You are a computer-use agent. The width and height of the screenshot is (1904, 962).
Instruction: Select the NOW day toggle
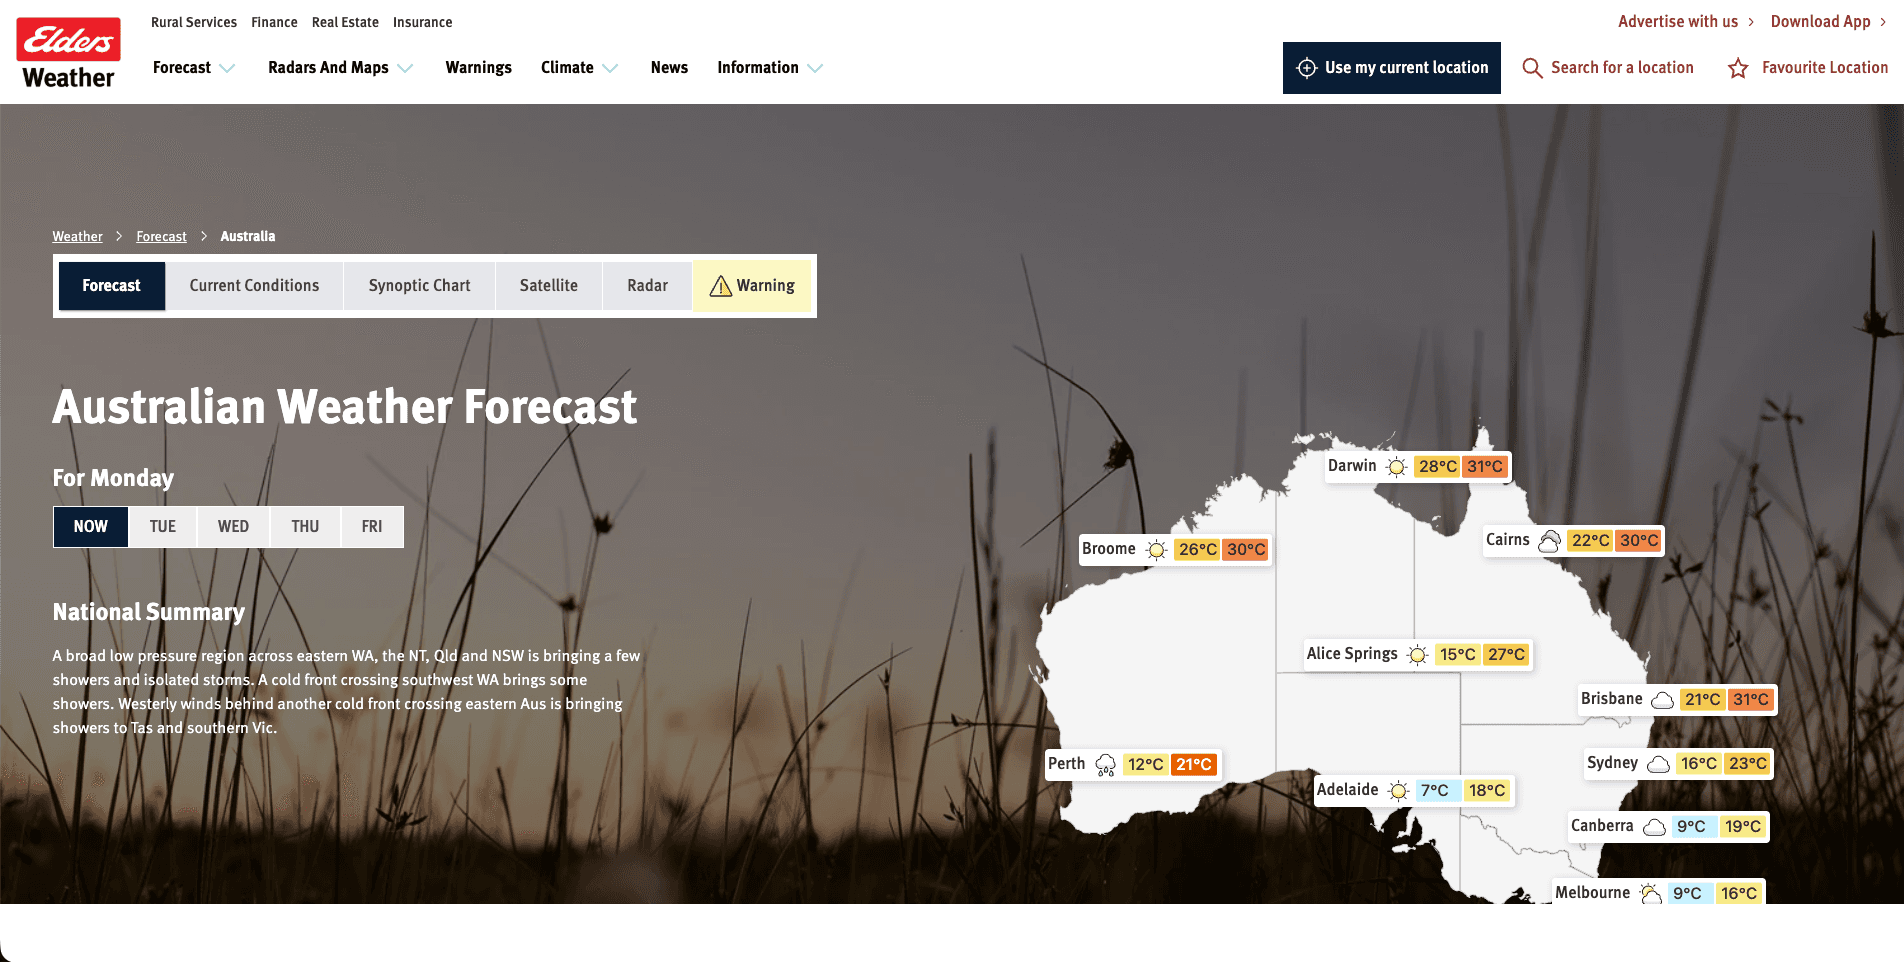click(x=91, y=527)
